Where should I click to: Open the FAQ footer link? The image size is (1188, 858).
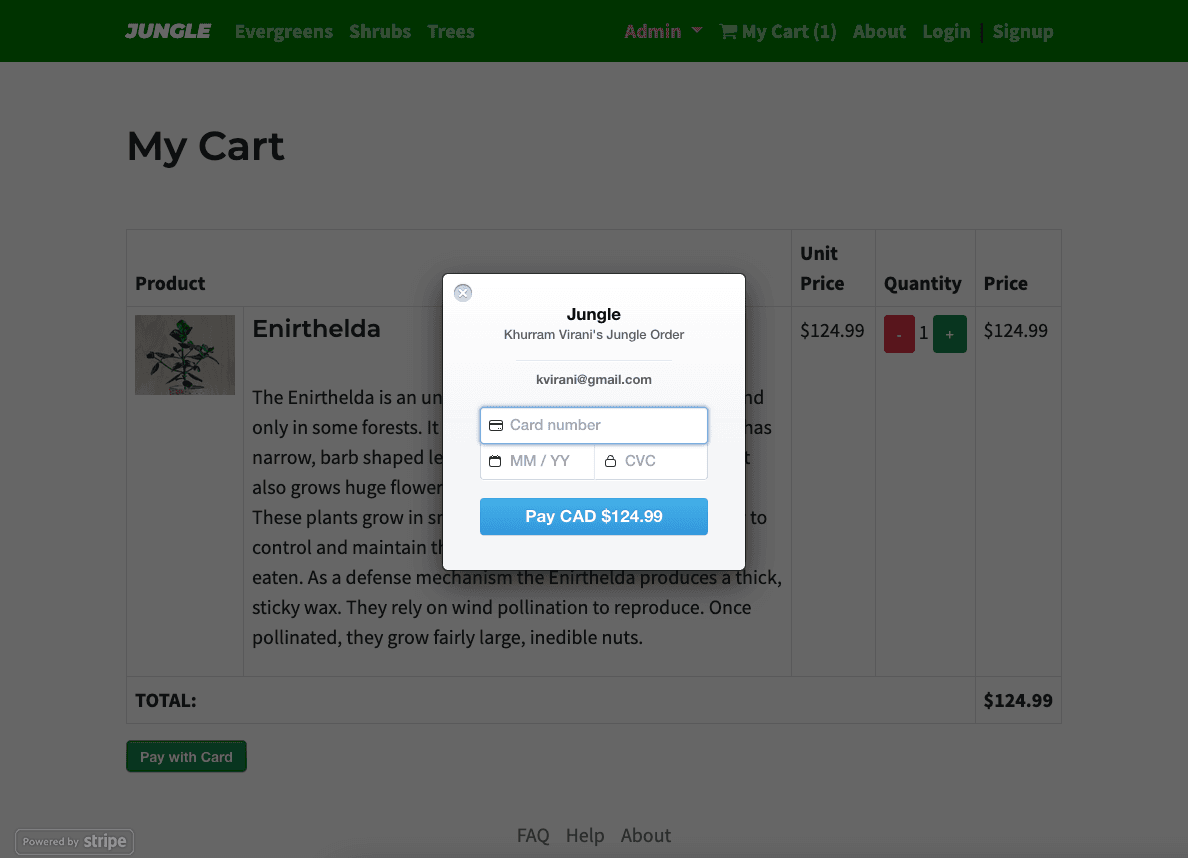click(x=533, y=835)
